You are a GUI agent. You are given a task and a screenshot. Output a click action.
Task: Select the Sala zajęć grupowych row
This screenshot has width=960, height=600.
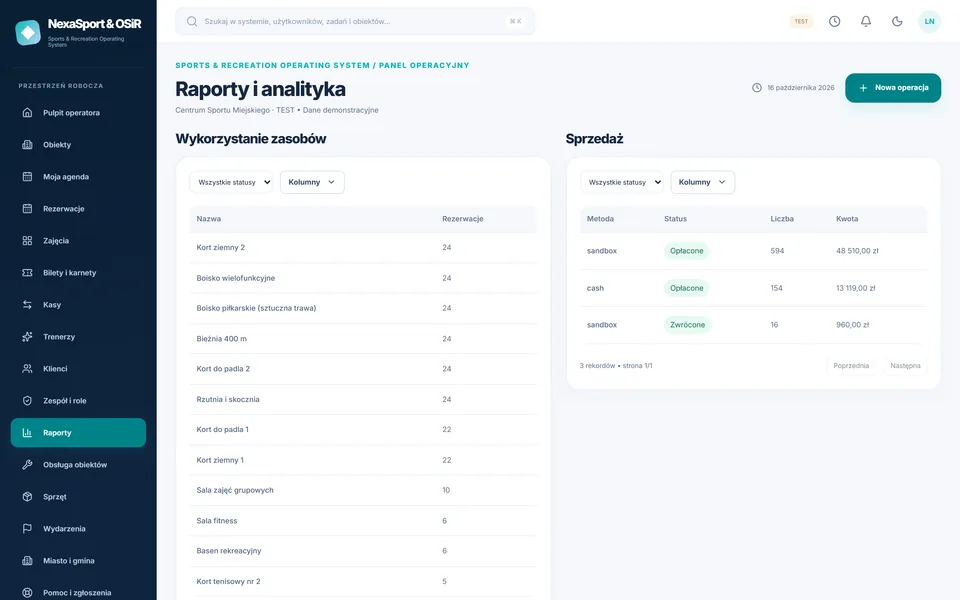pyautogui.click(x=362, y=490)
